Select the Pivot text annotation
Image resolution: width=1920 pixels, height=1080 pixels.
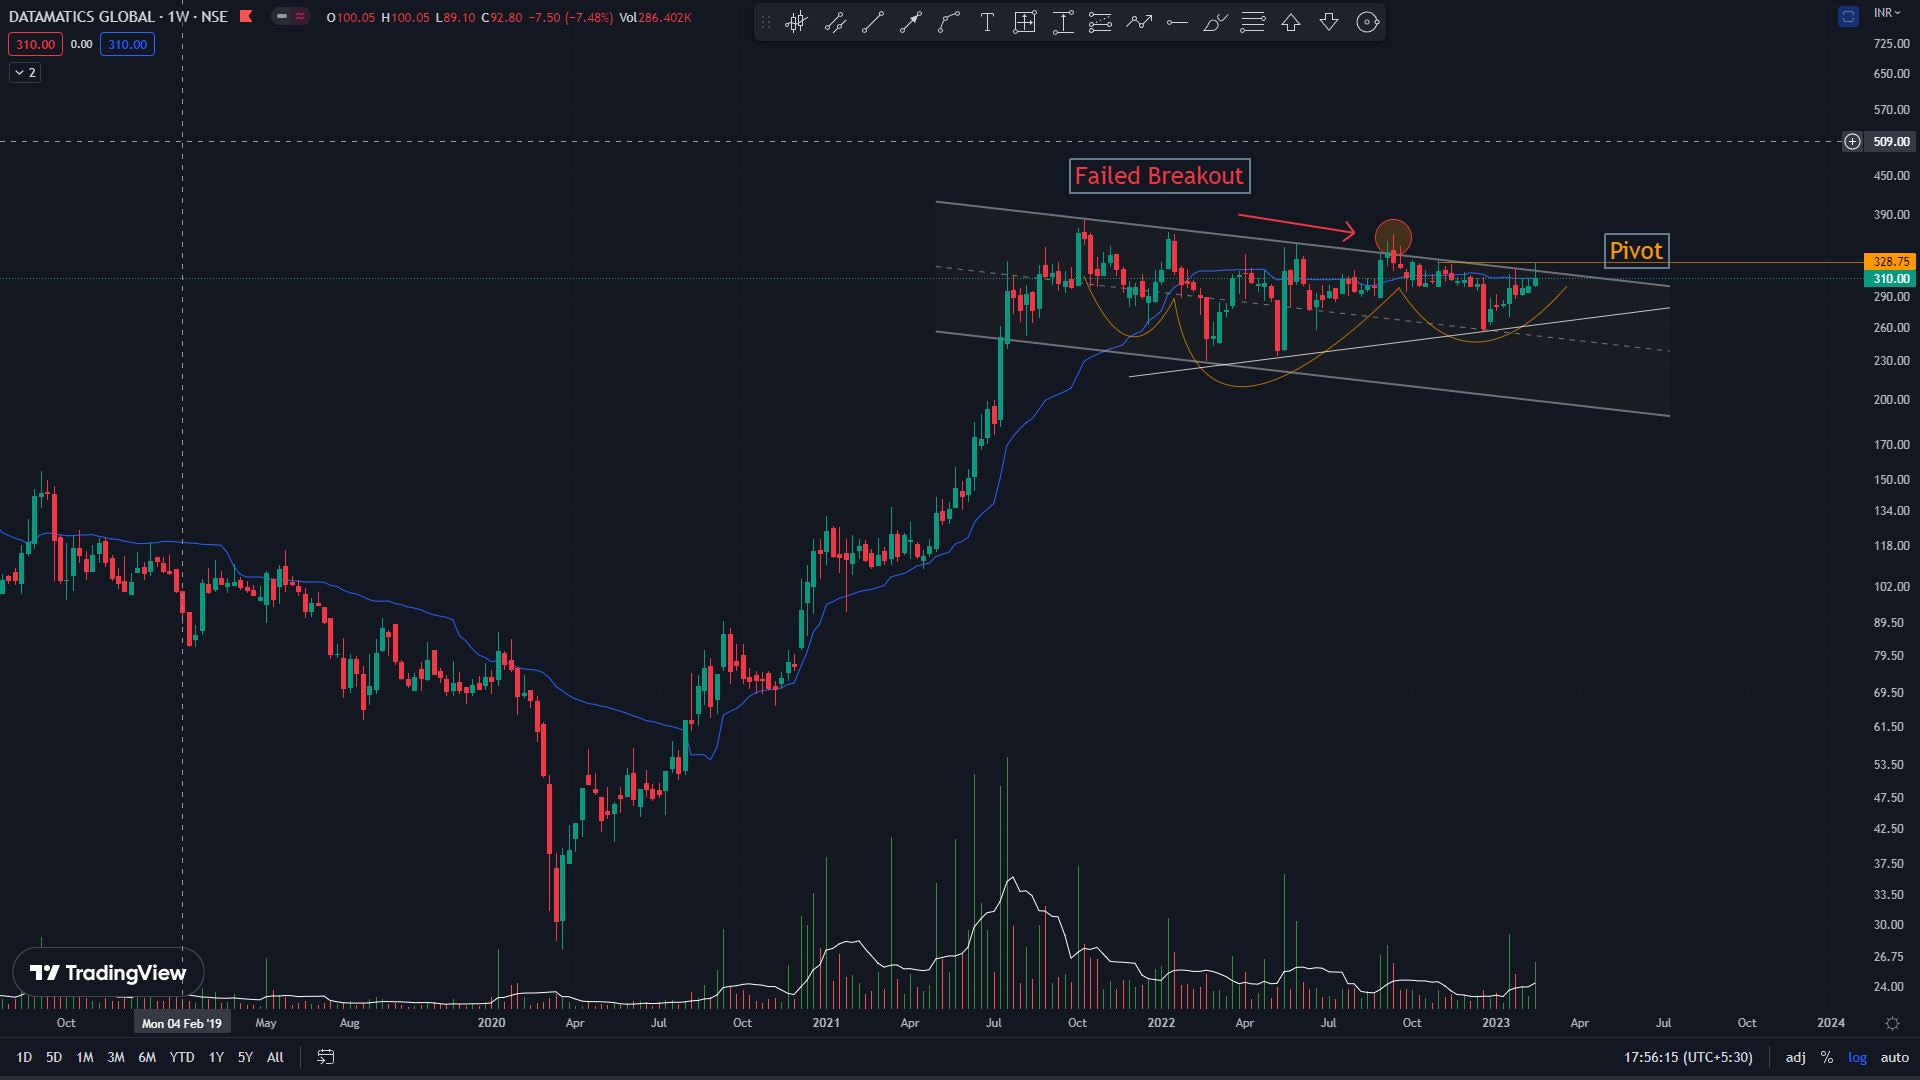point(1636,251)
